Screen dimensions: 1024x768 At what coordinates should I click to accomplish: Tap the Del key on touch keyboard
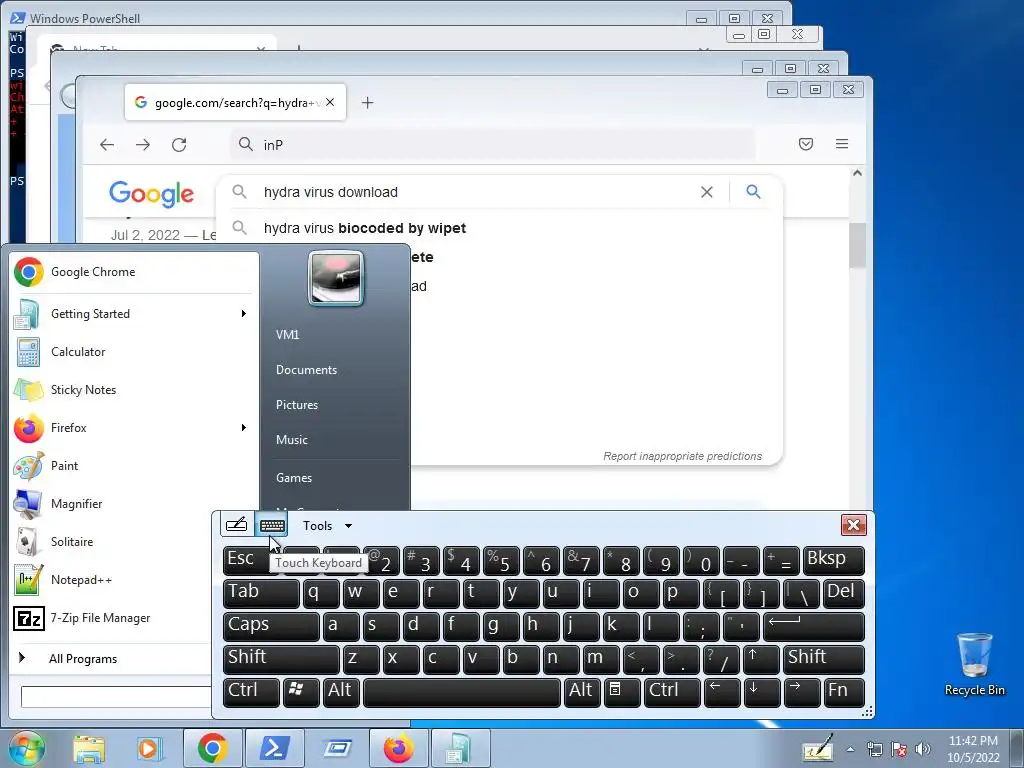(x=843, y=593)
